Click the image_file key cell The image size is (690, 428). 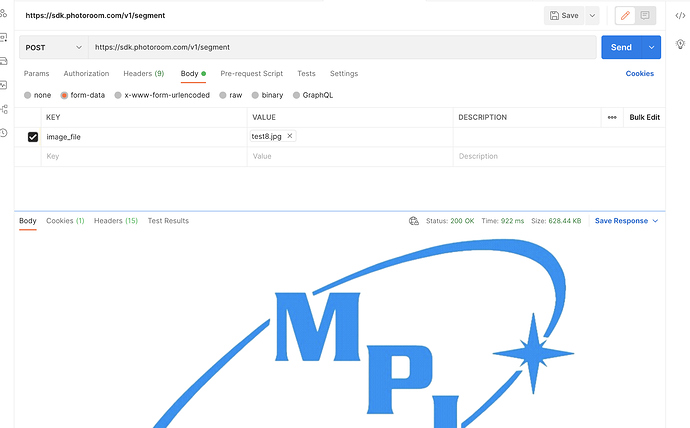[x=144, y=137]
